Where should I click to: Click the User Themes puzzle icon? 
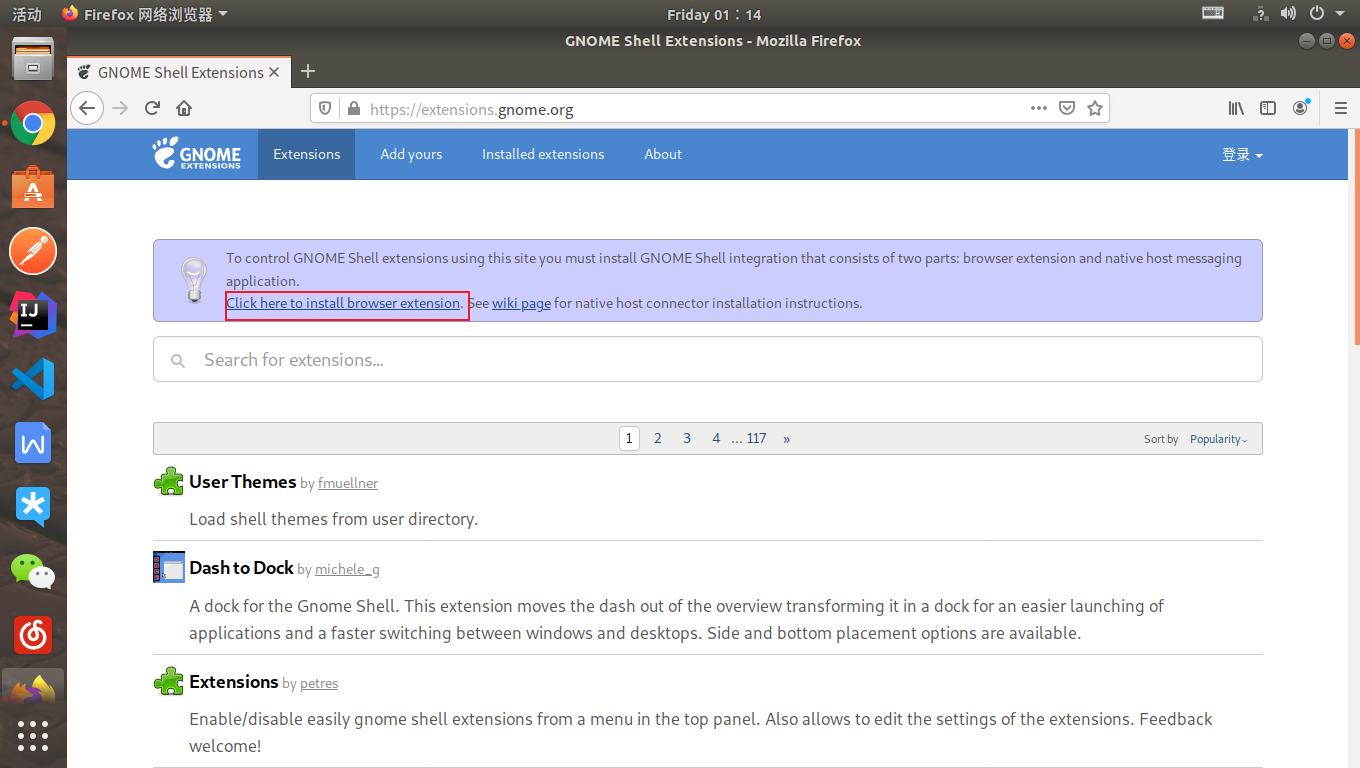point(168,482)
